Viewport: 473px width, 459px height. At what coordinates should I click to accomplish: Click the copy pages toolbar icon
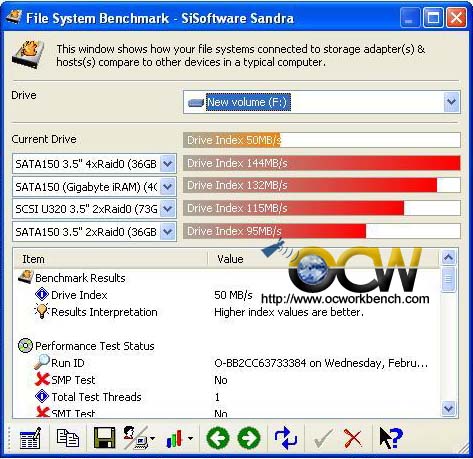(68, 438)
